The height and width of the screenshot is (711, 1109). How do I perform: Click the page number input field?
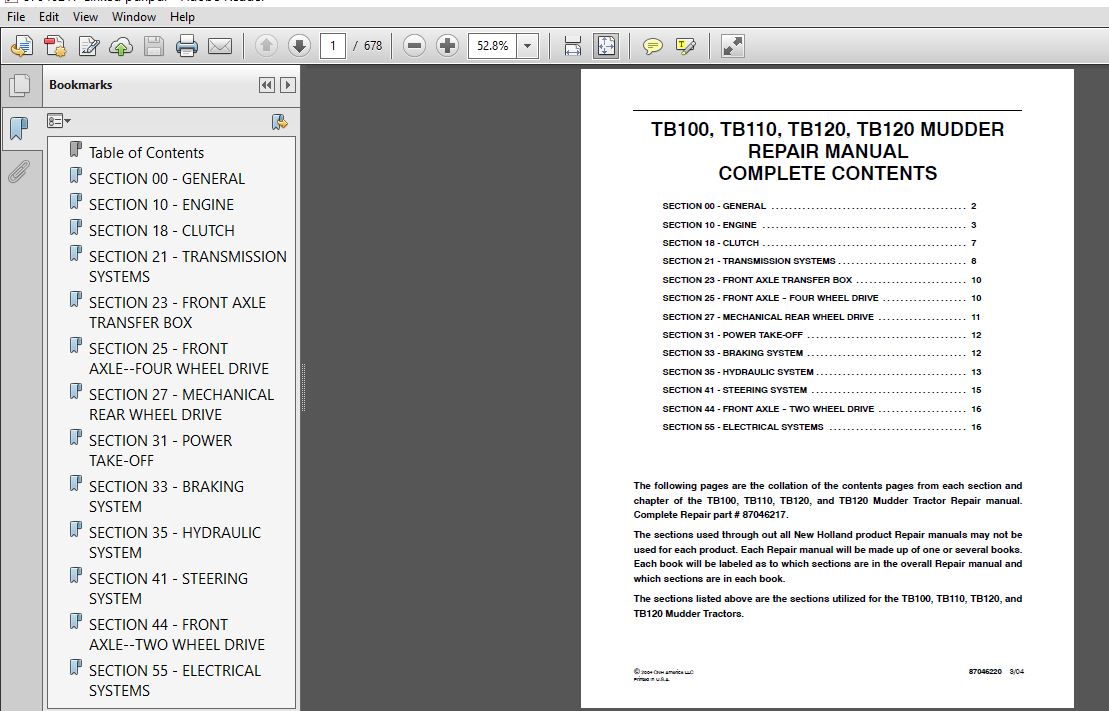[x=332, y=46]
